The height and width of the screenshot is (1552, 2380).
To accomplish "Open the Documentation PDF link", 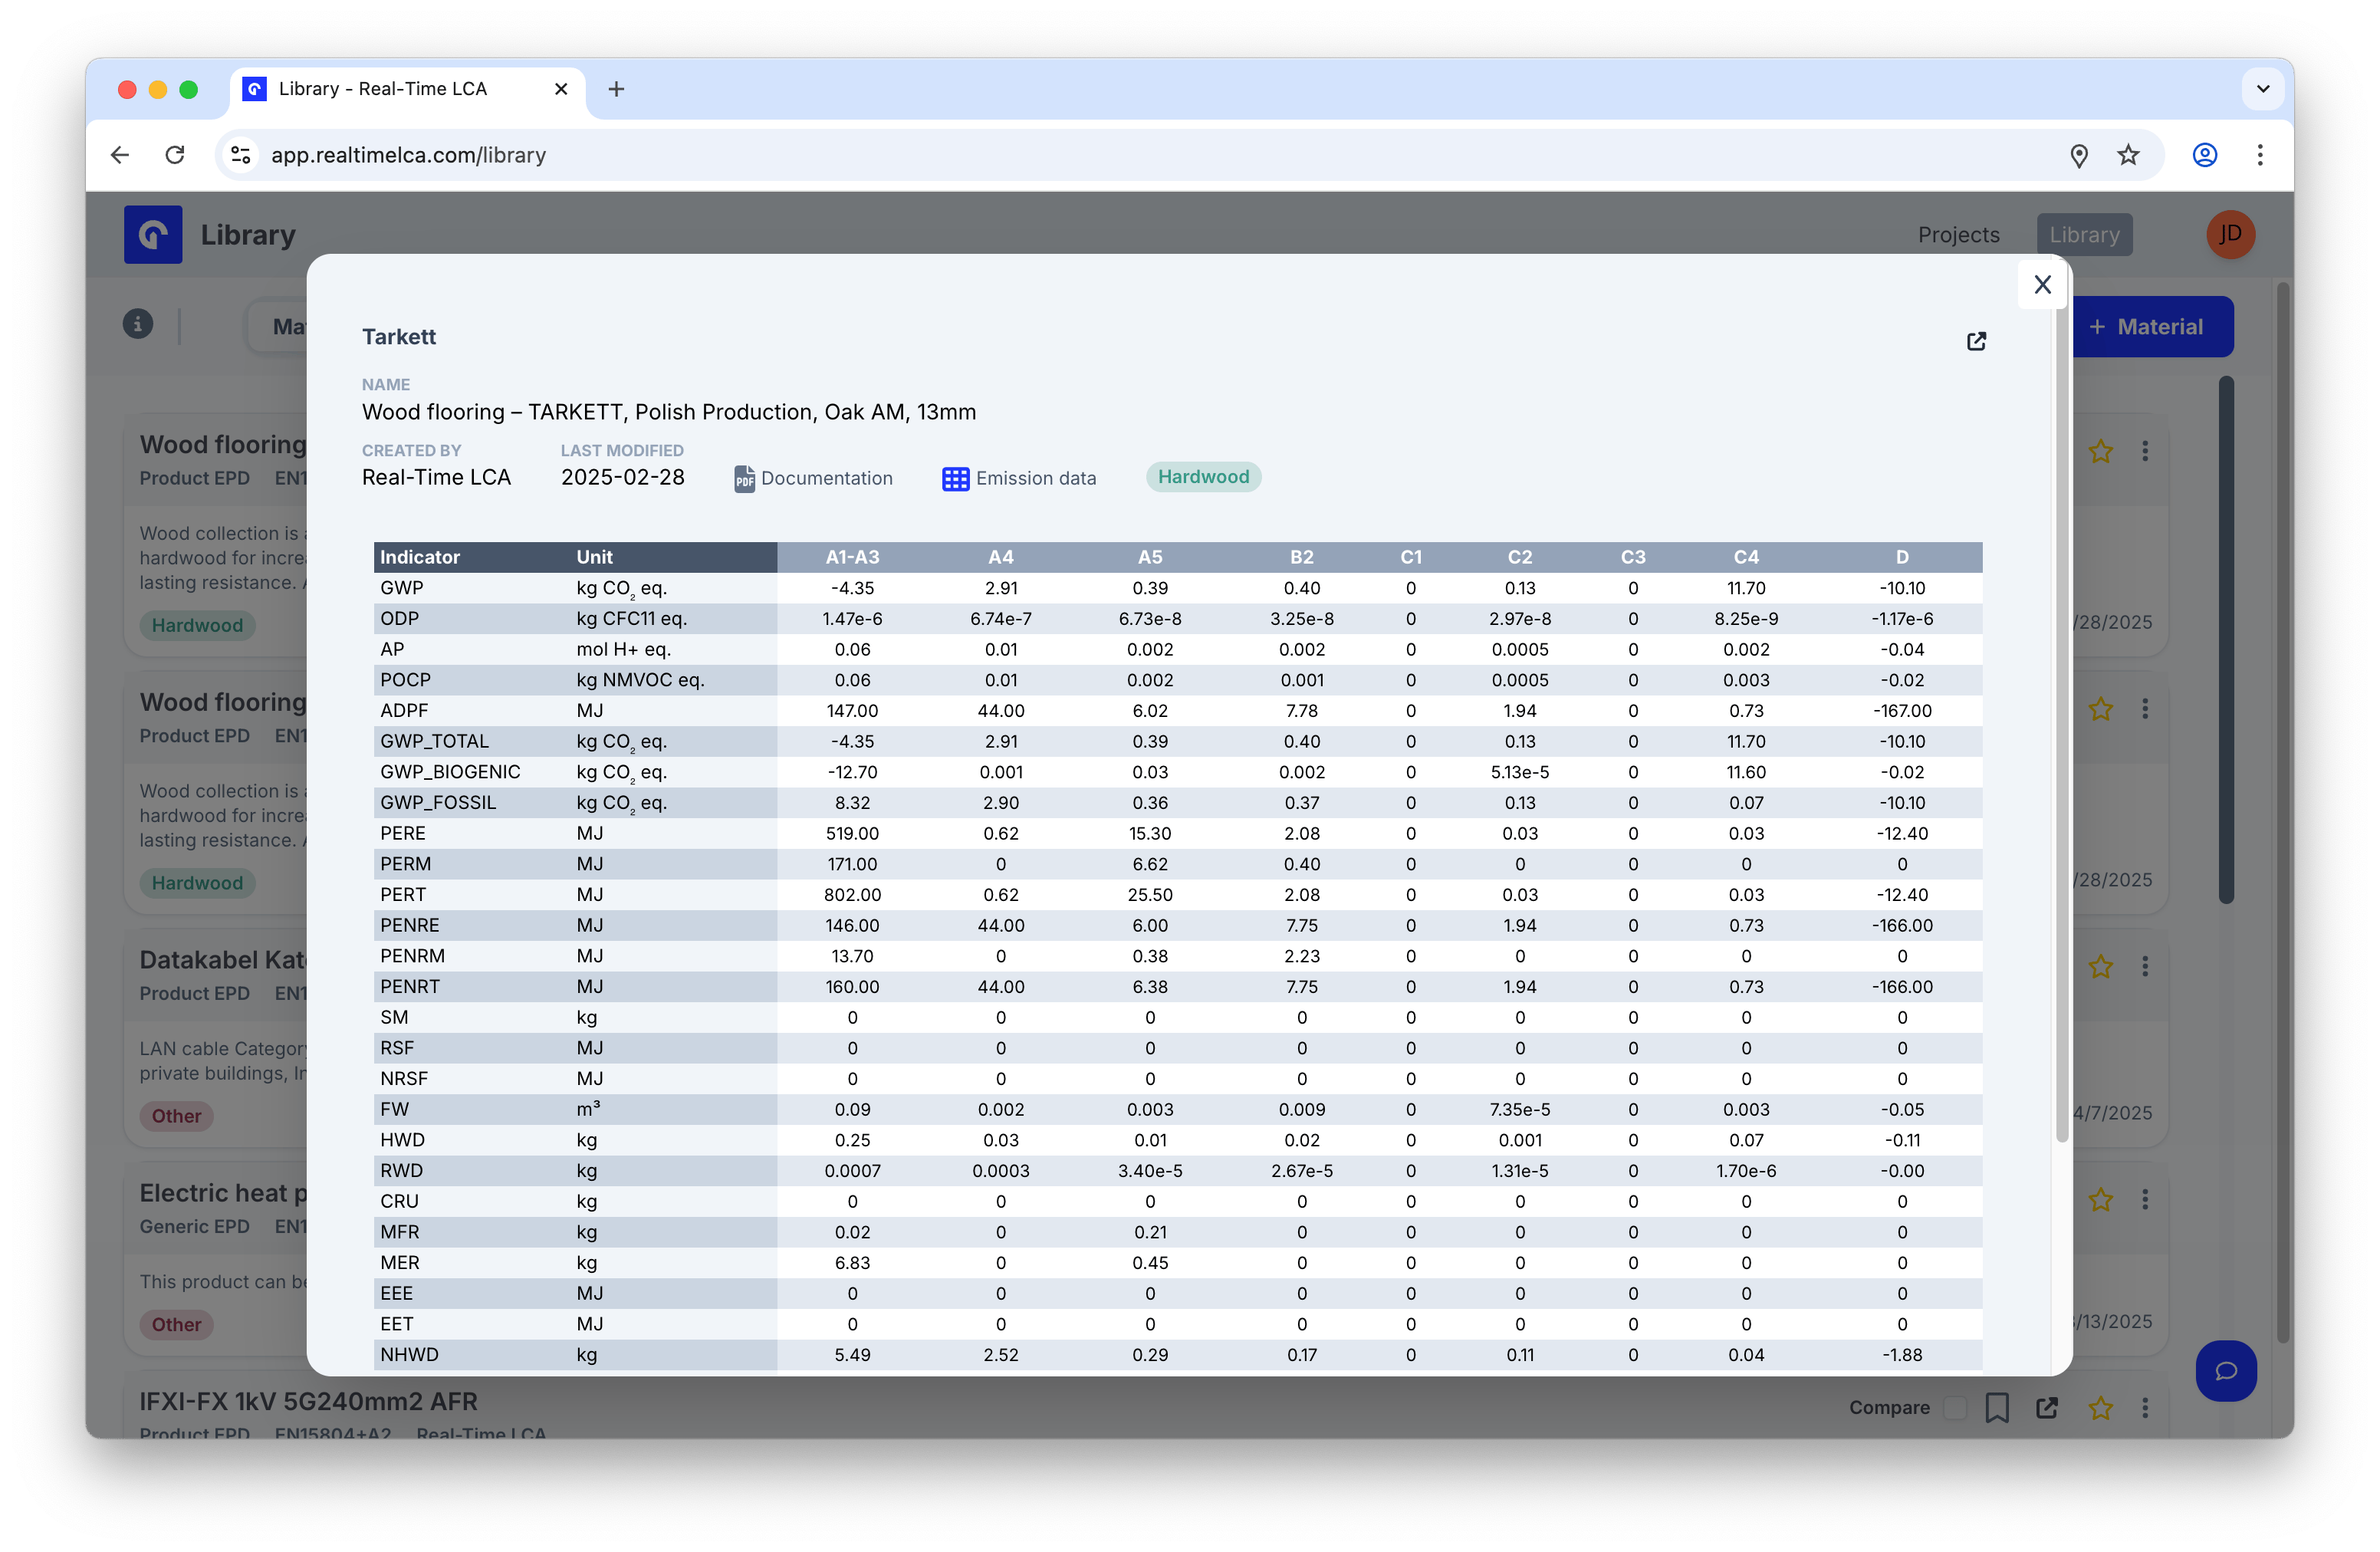I will 813,478.
